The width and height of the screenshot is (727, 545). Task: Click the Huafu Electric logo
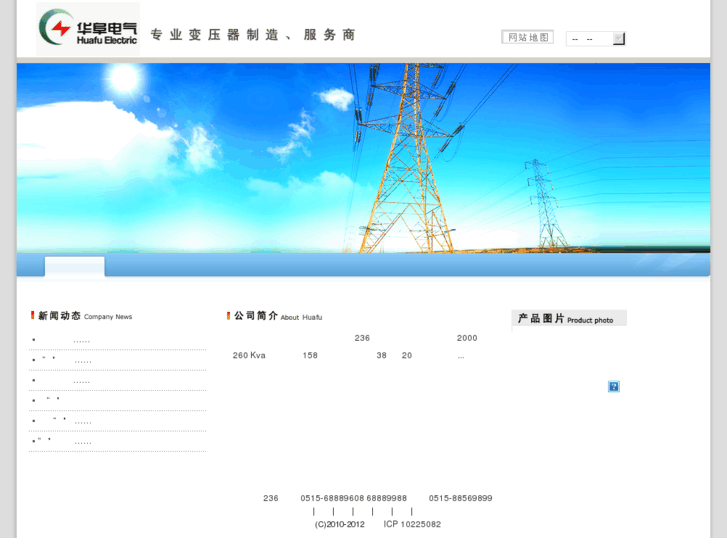click(x=88, y=29)
